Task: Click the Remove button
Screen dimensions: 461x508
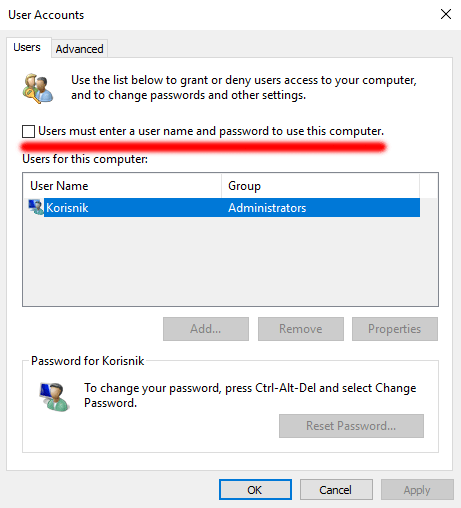Action: pos(301,329)
